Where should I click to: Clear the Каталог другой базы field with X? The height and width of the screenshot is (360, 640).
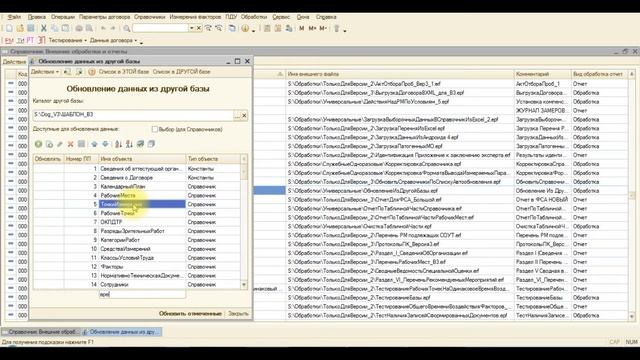(x=244, y=116)
